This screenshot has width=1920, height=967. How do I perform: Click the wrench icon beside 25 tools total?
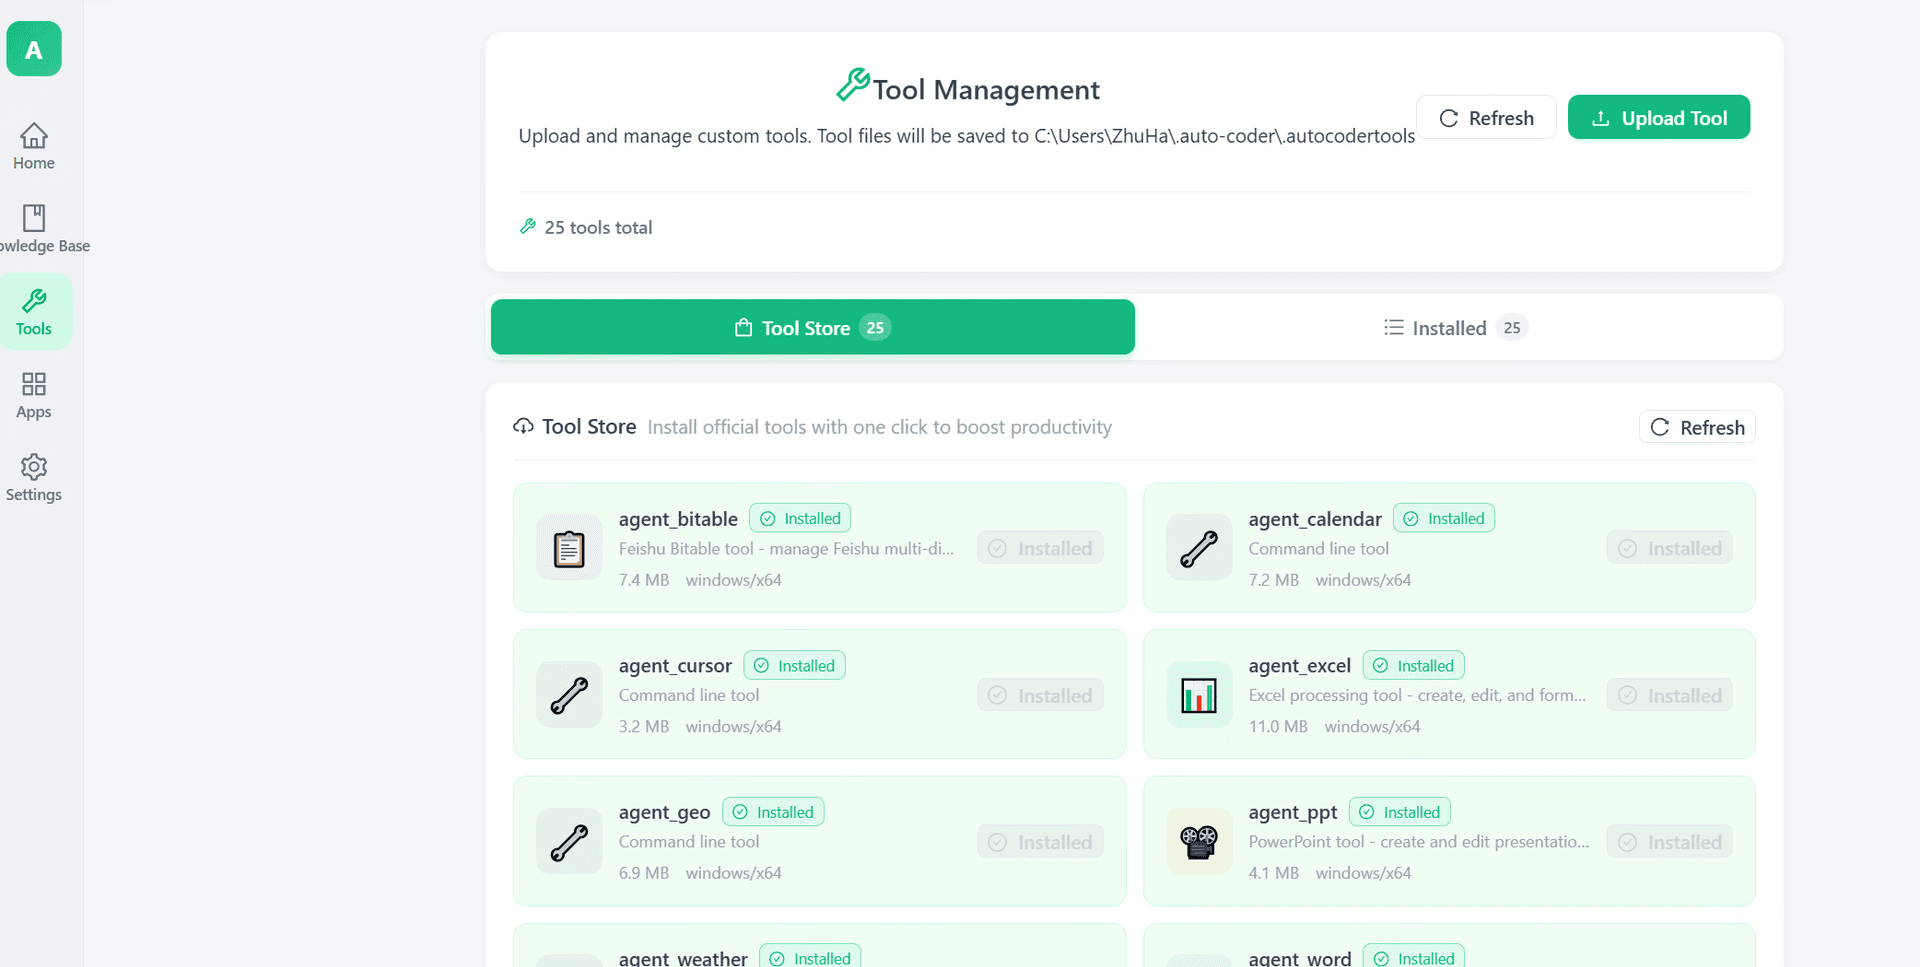pos(527,226)
